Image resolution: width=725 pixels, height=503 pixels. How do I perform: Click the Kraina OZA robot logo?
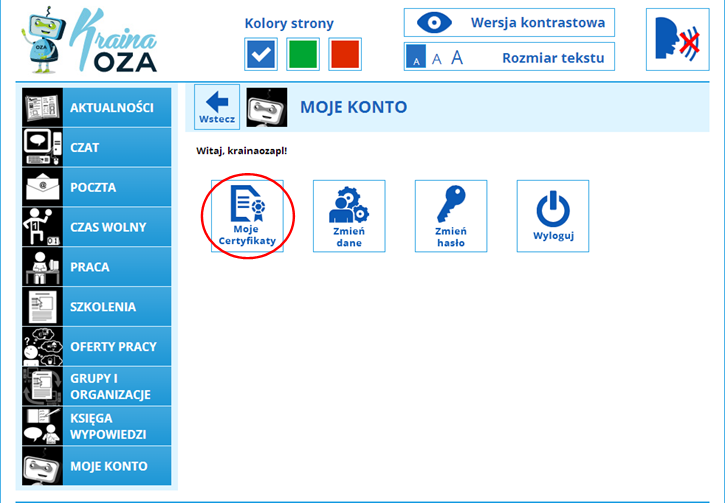pos(89,40)
